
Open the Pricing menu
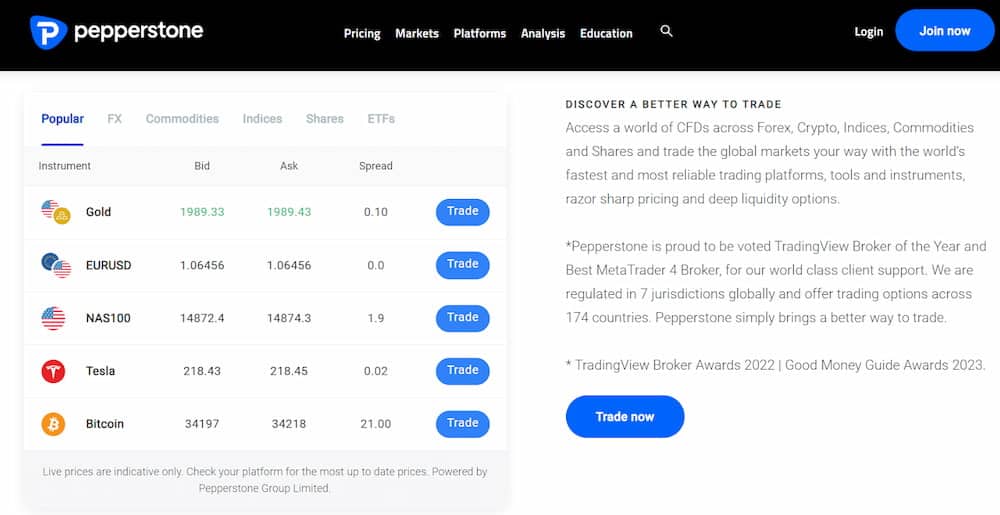click(362, 33)
